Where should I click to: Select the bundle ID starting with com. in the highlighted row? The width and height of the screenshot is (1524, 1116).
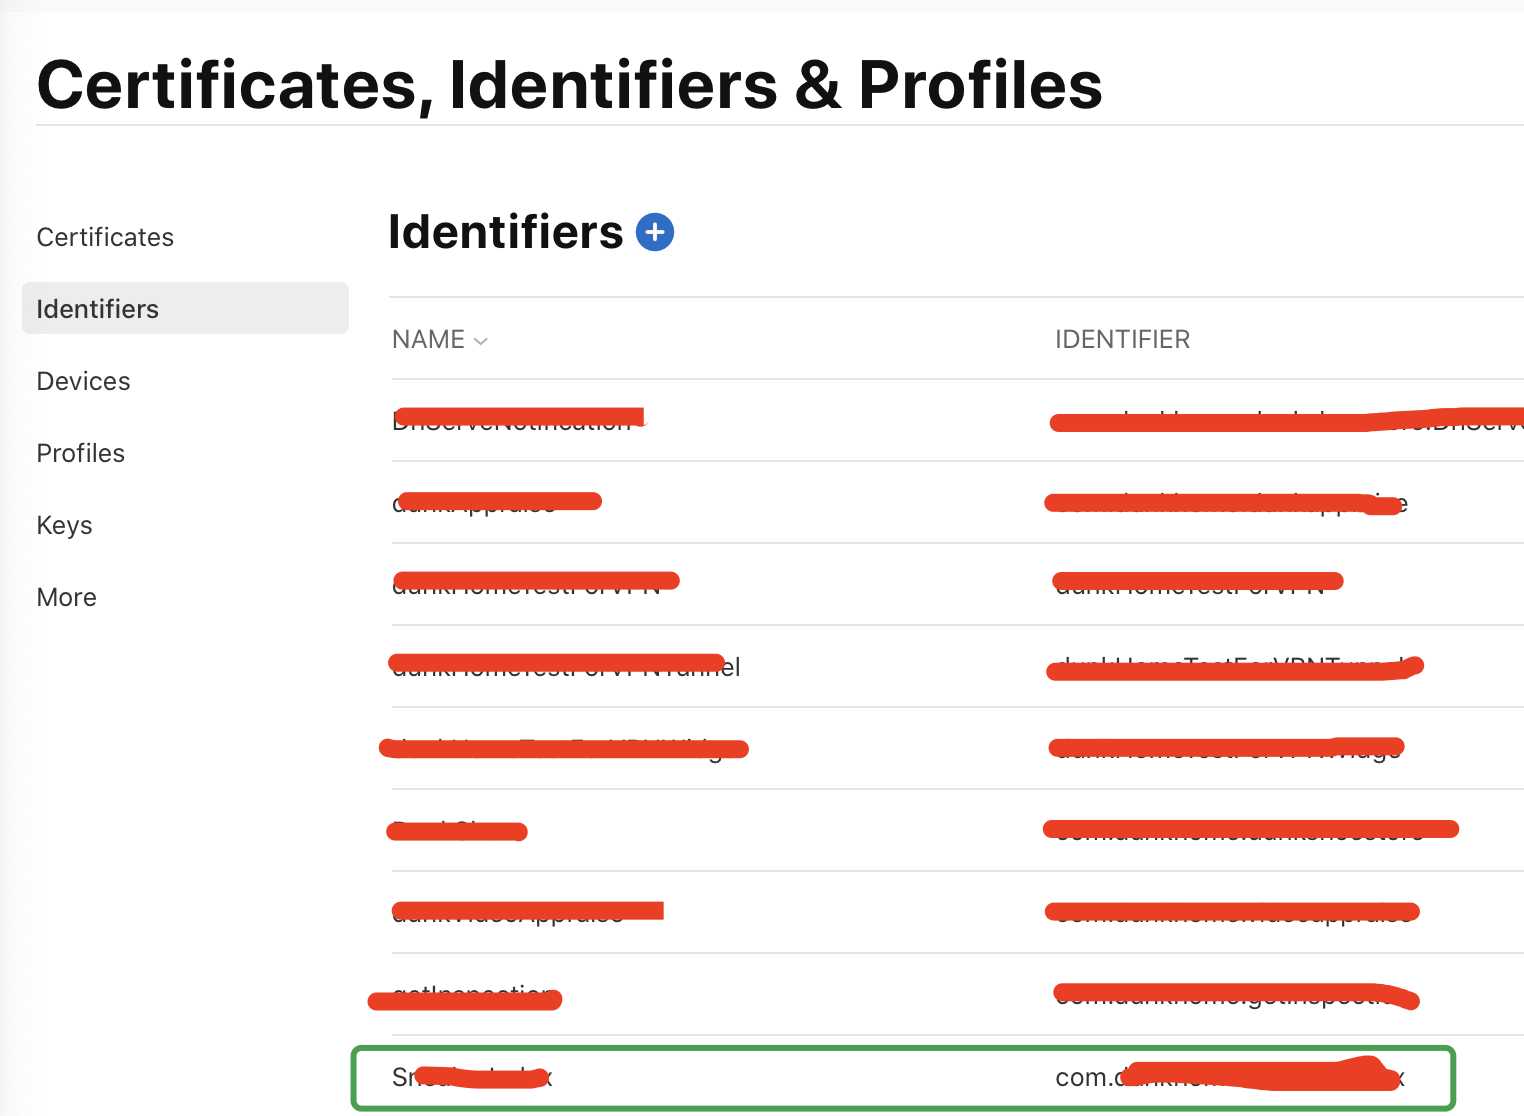coord(1230,1077)
